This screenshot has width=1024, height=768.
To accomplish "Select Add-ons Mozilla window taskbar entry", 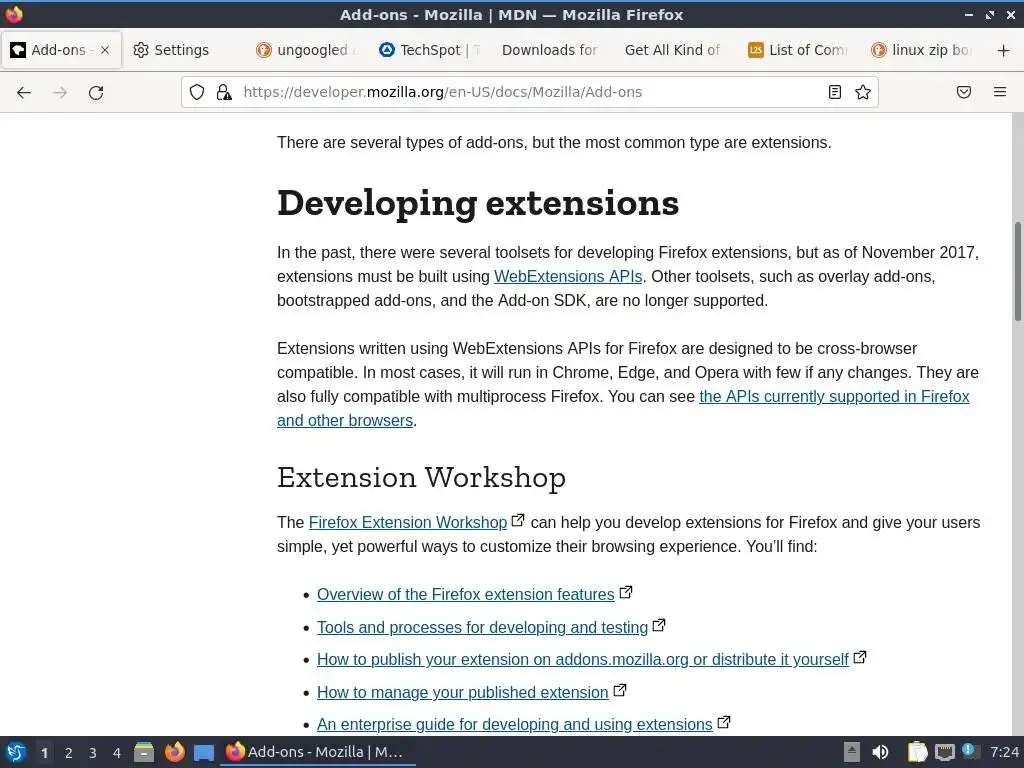I will (x=318, y=752).
